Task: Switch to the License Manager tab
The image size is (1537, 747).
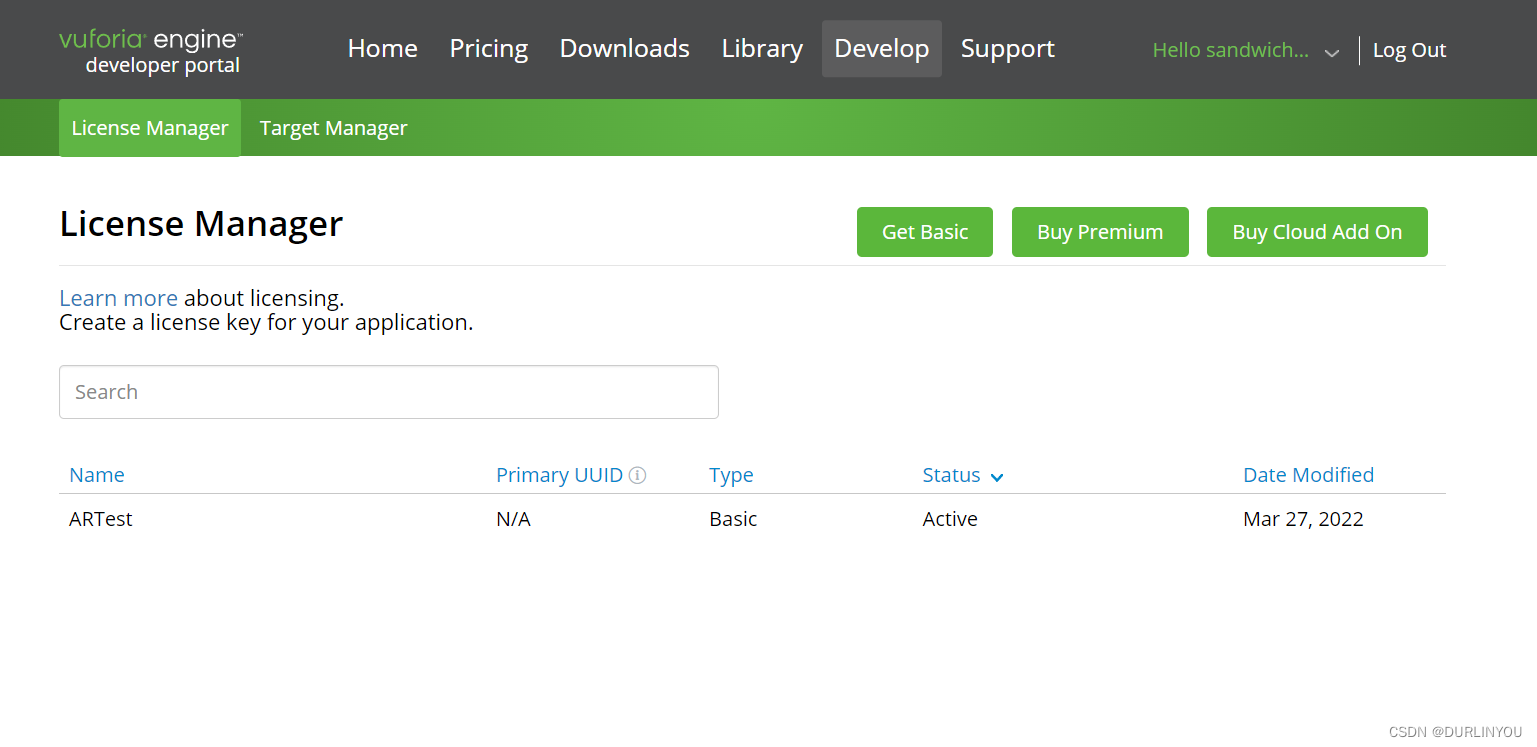Action: pyautogui.click(x=150, y=128)
